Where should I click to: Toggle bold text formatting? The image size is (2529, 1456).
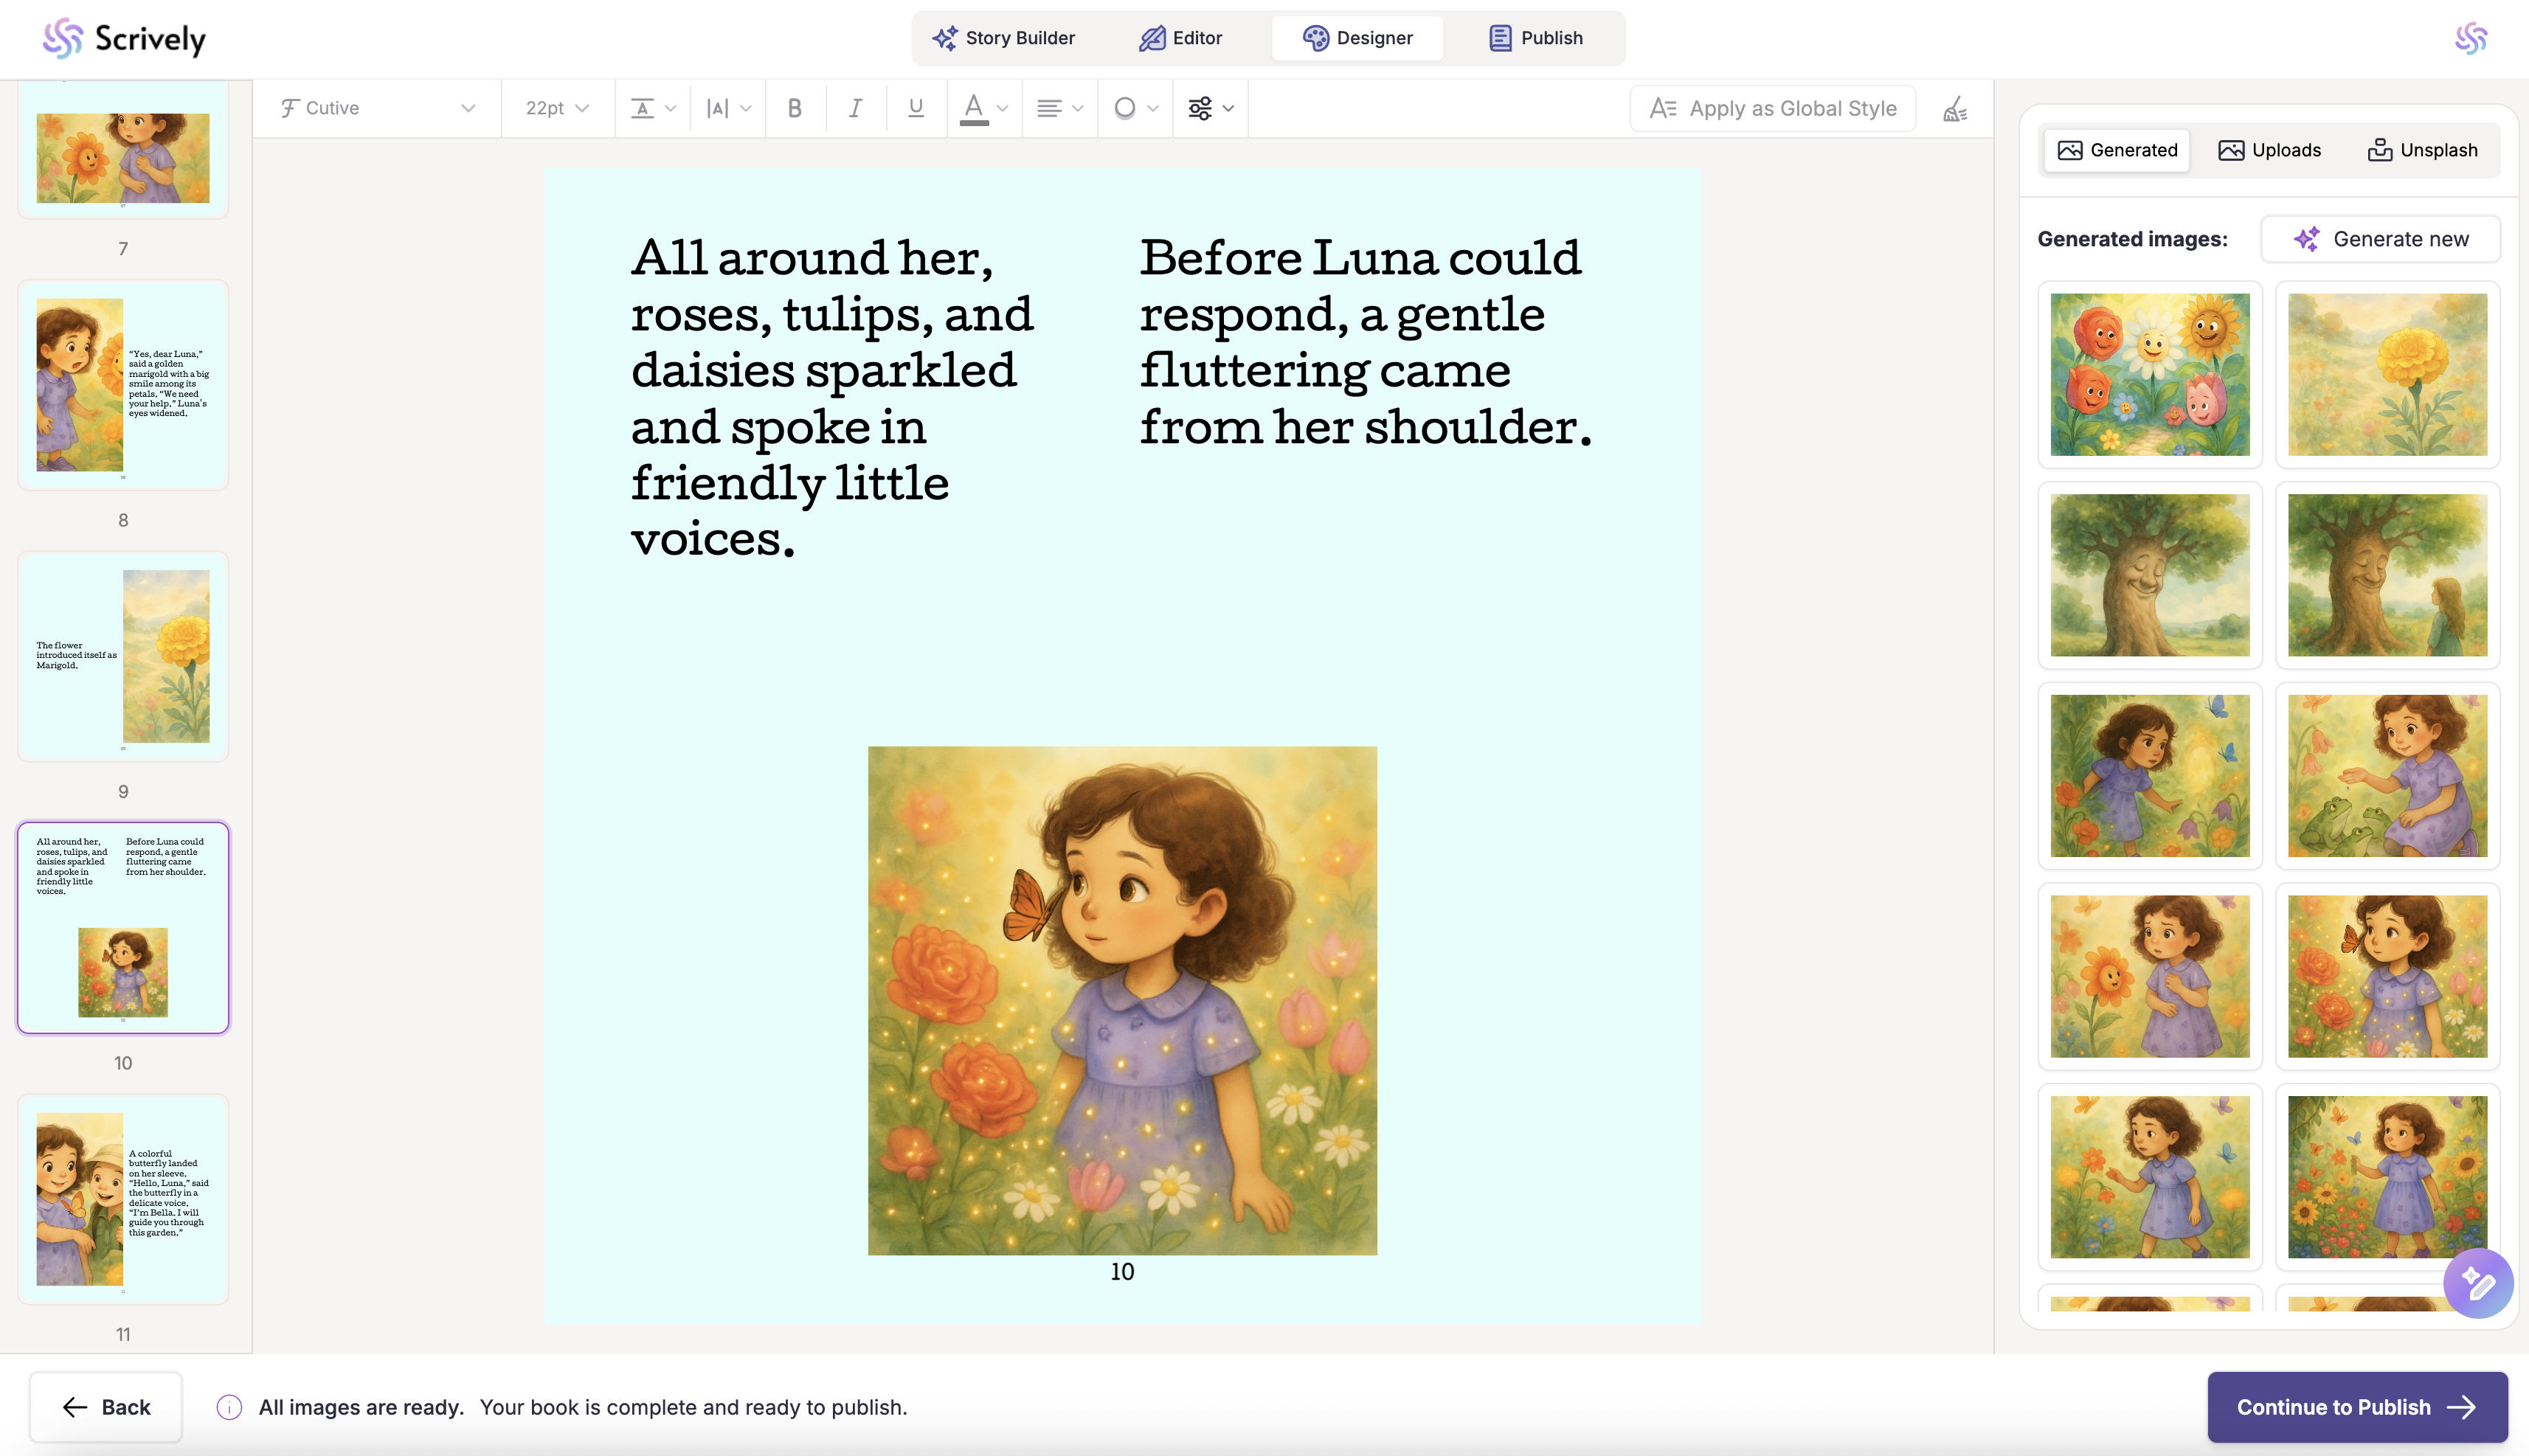(795, 108)
